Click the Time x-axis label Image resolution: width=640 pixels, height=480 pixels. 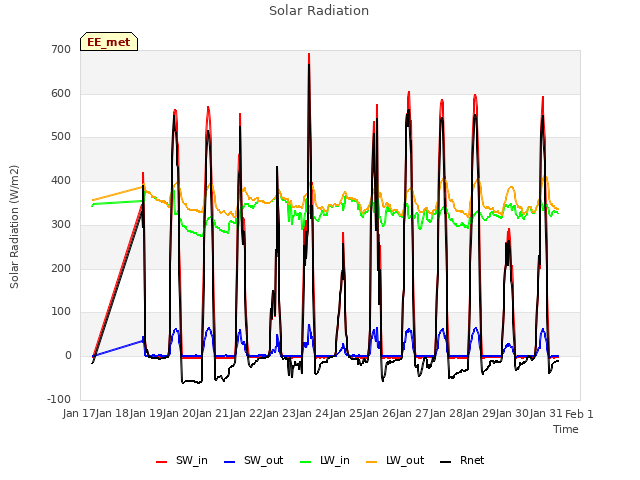click(x=566, y=429)
